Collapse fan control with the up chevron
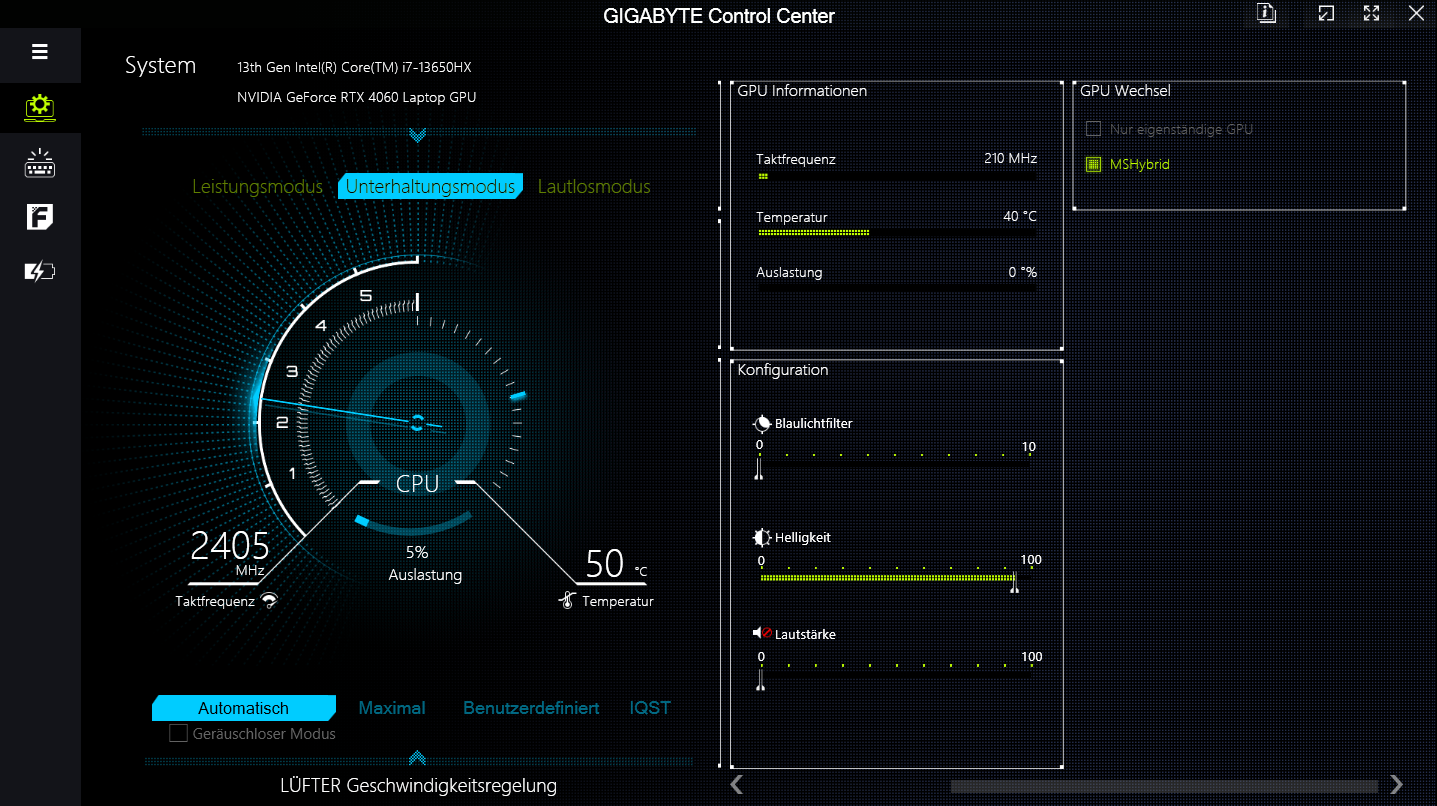Viewport: 1437px width, 806px height. pos(418,758)
